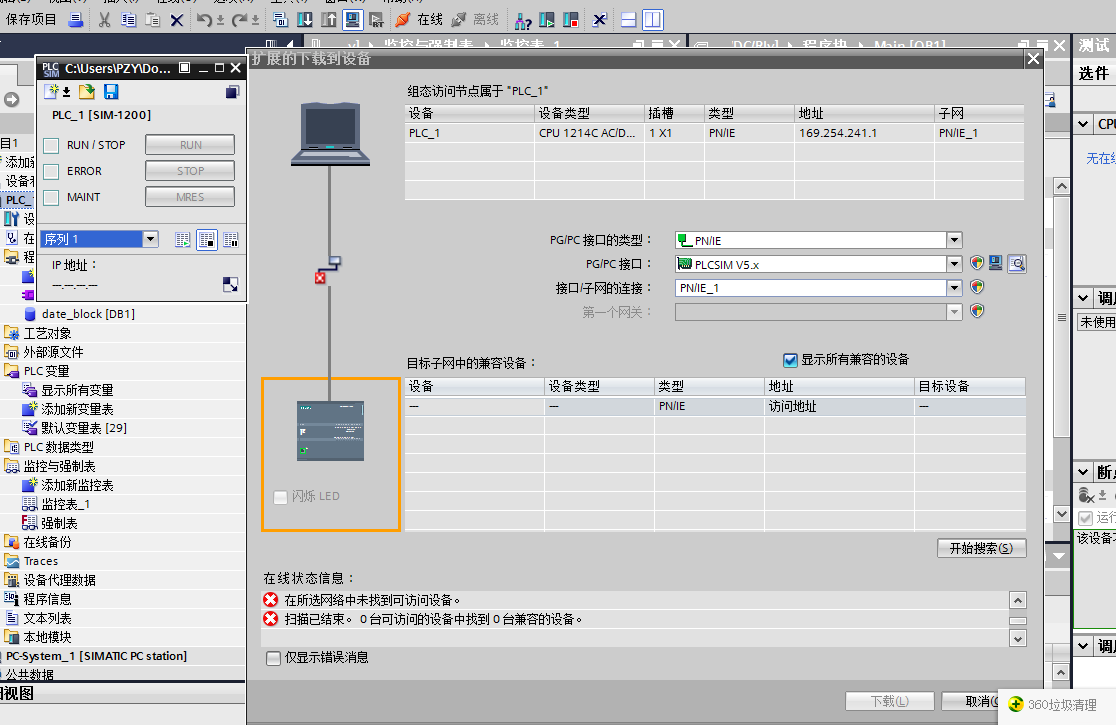Open the 接口/子网的连接 dropdown
Image resolution: width=1116 pixels, height=725 pixels.
(x=954, y=288)
